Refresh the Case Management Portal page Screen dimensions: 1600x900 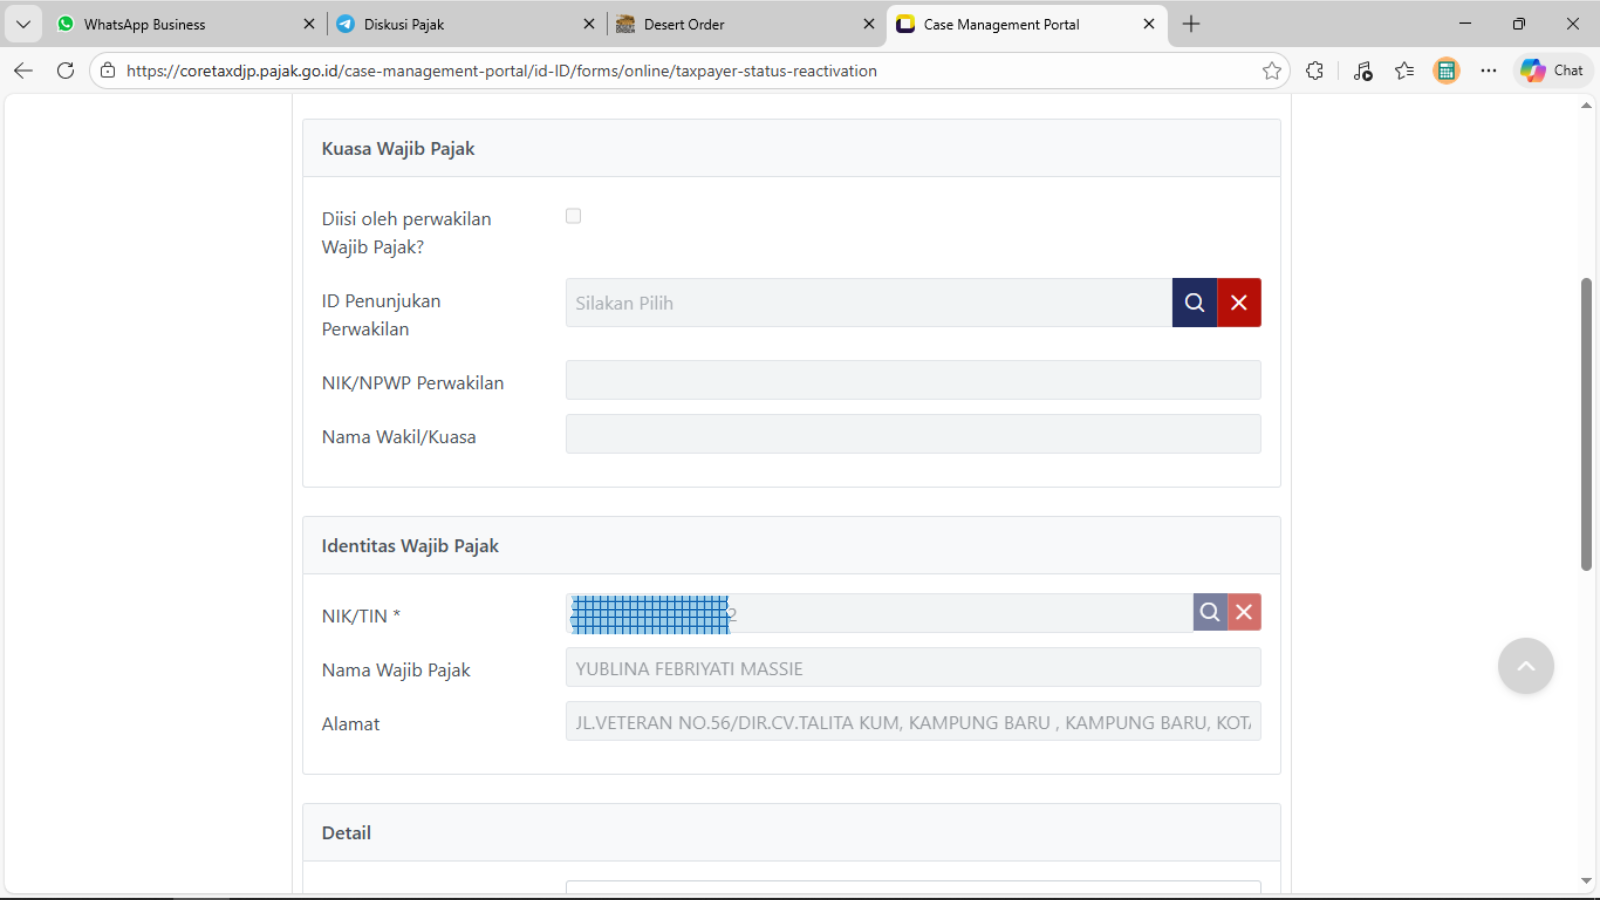click(x=66, y=71)
